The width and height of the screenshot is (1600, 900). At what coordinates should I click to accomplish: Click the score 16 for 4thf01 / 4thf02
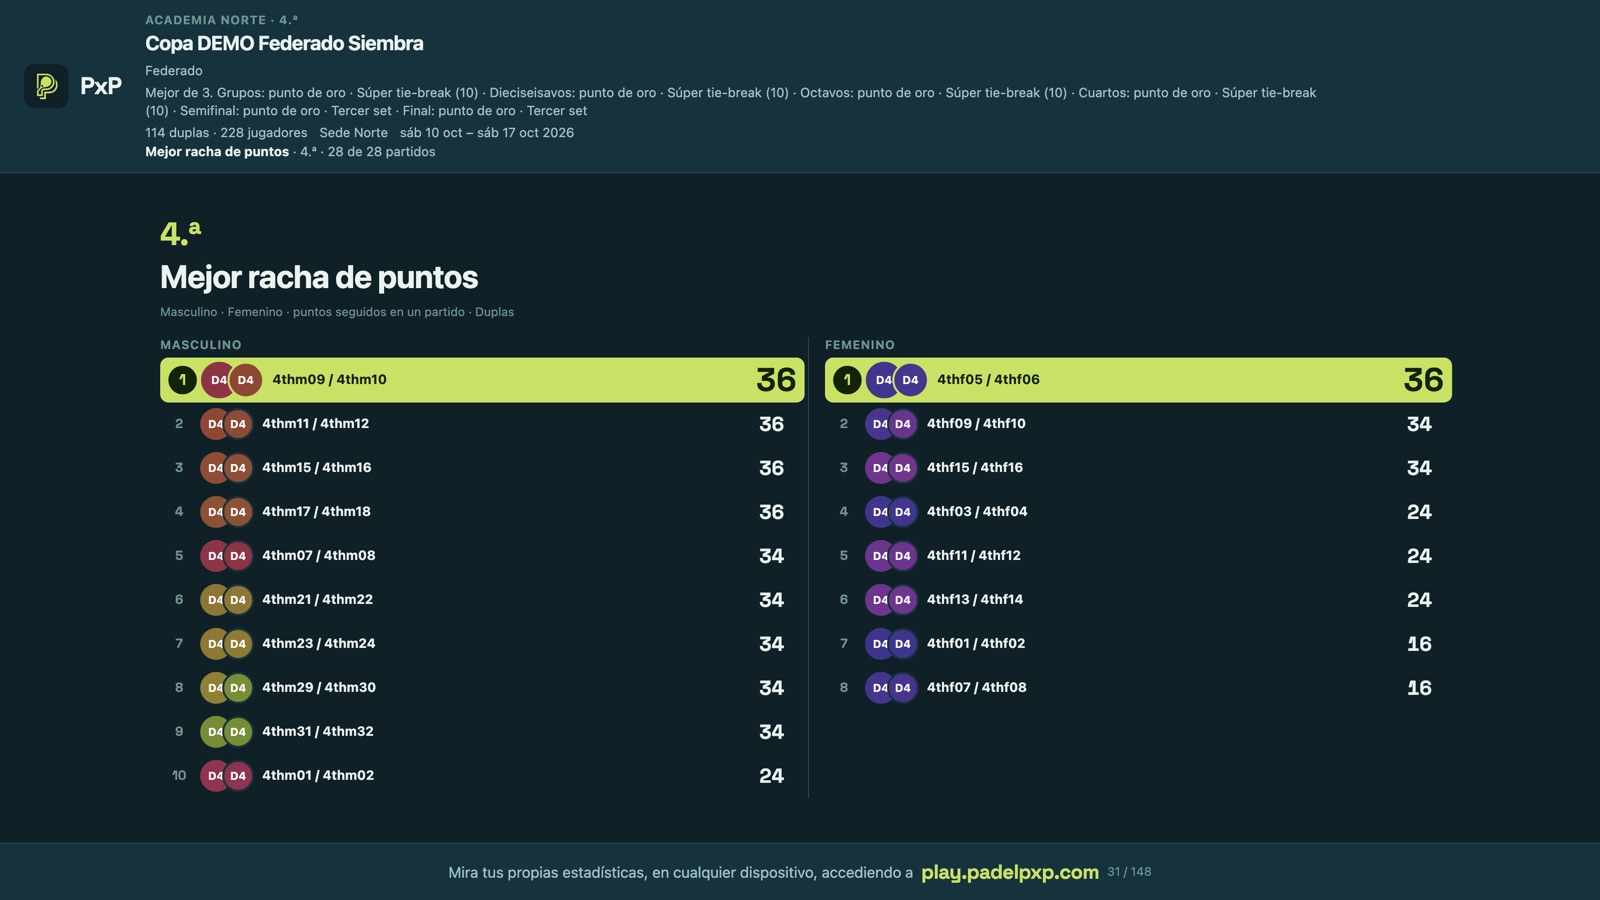tap(1419, 644)
